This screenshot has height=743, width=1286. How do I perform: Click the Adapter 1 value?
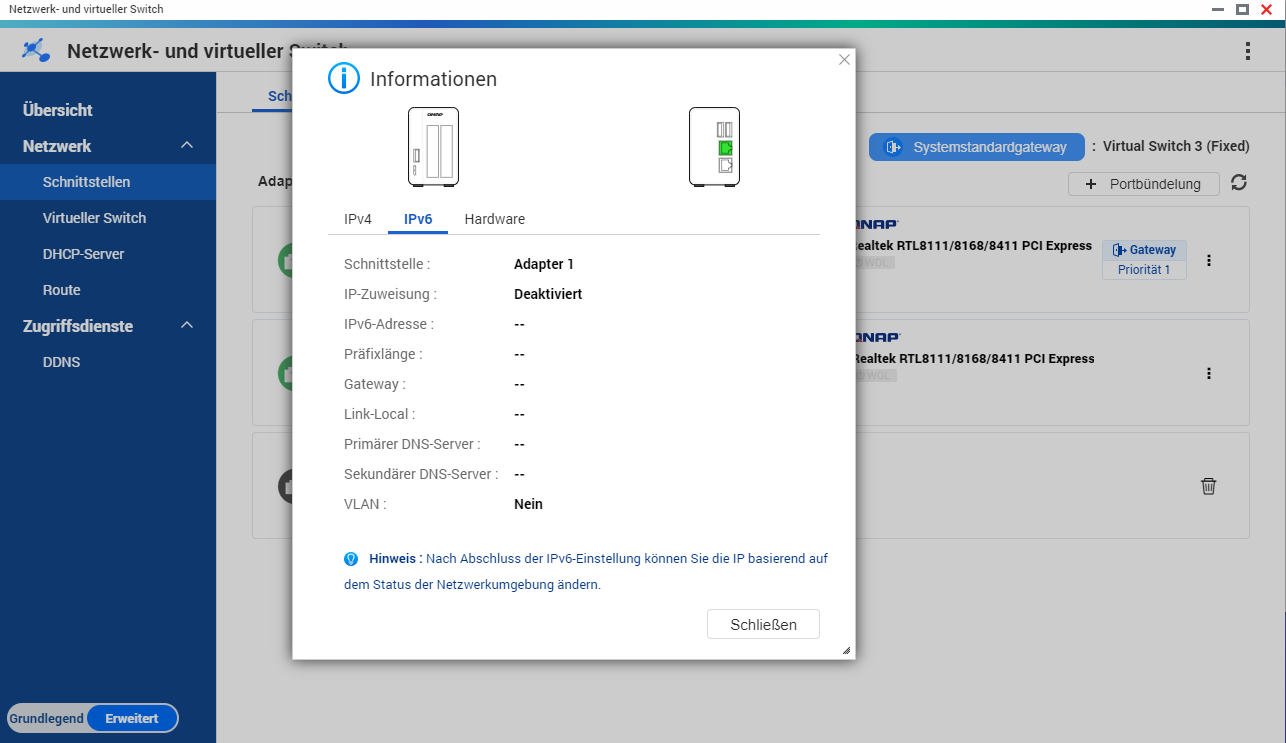[544, 264]
